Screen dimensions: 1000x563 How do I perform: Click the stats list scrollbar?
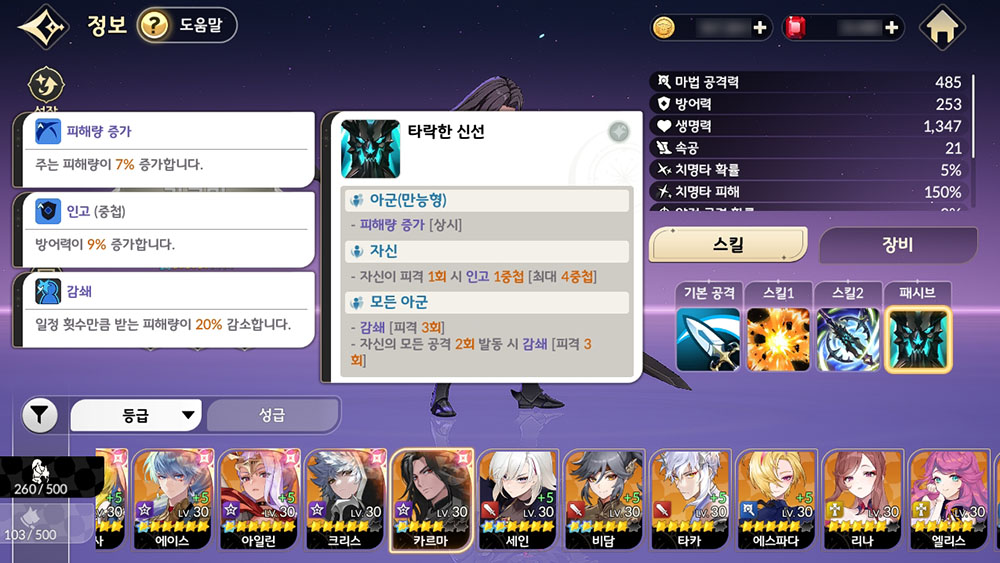973,116
